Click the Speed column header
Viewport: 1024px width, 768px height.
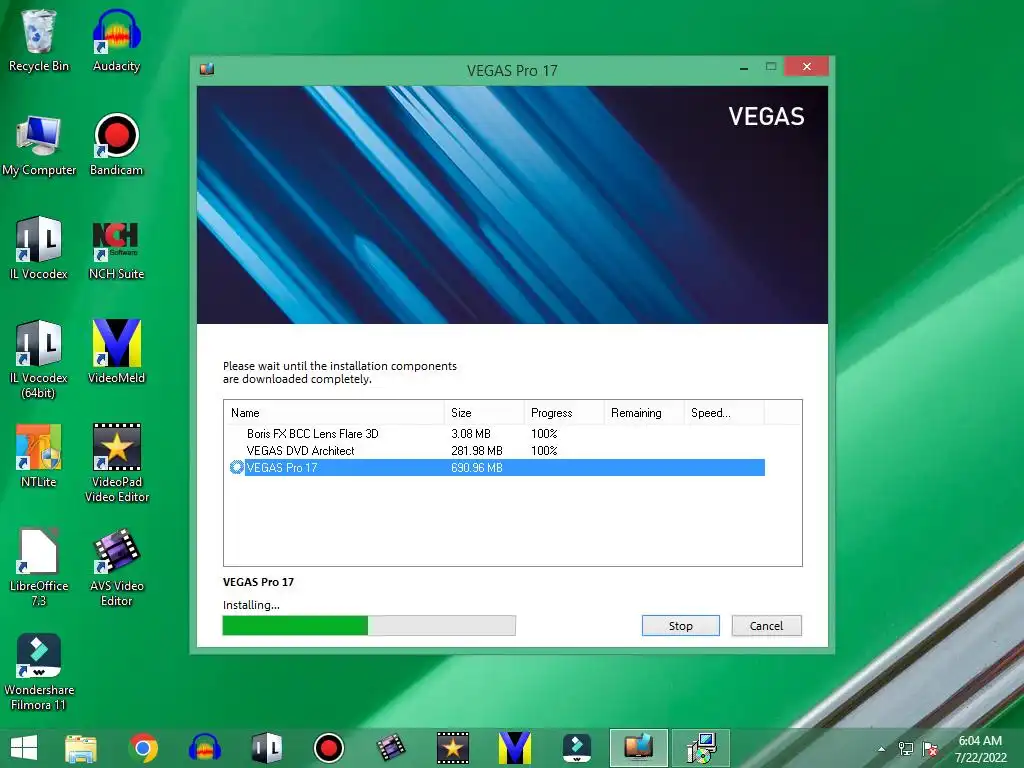point(724,413)
